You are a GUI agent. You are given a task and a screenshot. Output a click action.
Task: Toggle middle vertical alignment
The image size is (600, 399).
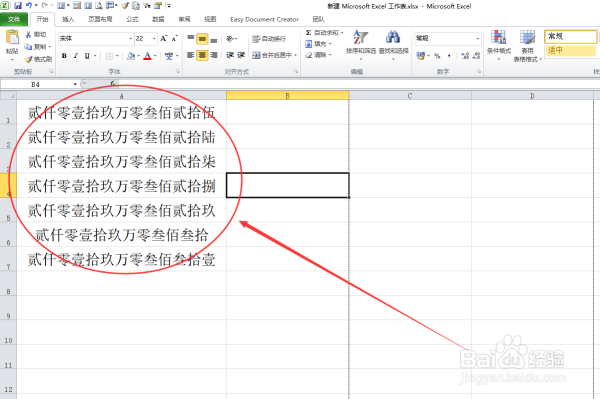pyautogui.click(x=202, y=39)
